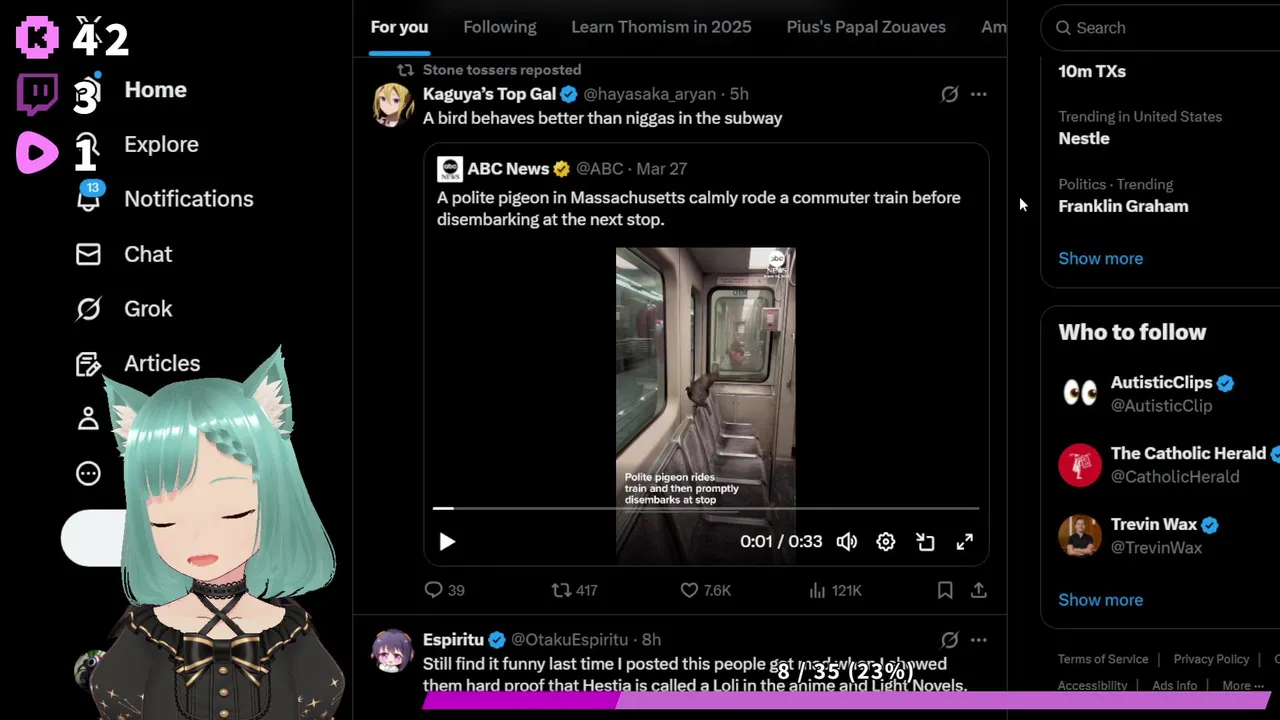Click the AutisticClips avatar
Screen dimensions: 1280x720
coord(1080,394)
